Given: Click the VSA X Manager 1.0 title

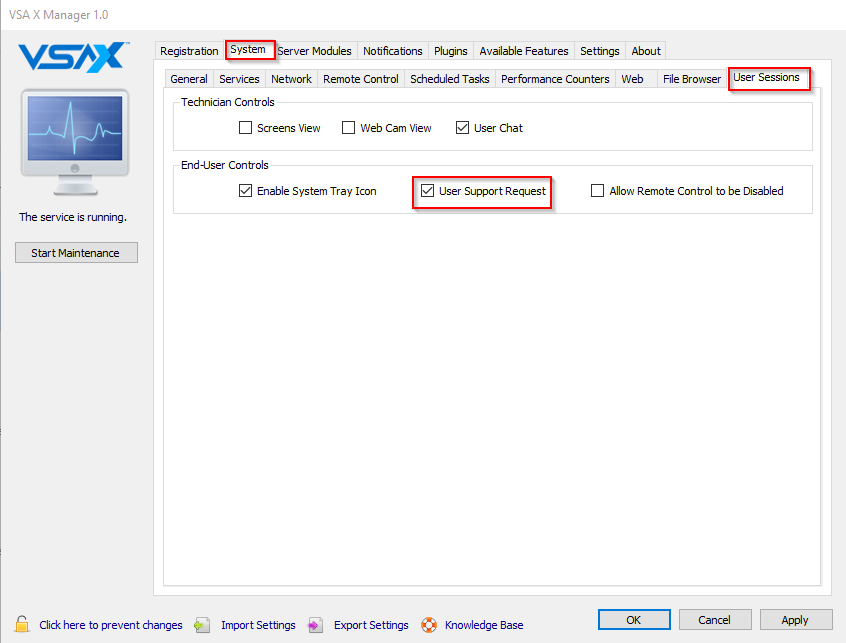Looking at the screenshot, I should (x=58, y=15).
